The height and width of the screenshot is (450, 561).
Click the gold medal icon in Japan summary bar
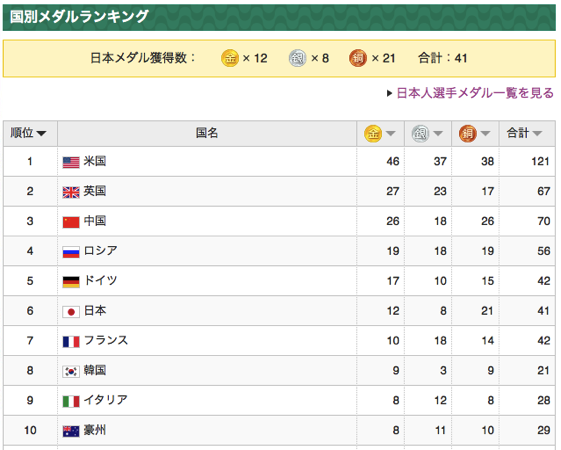pyautogui.click(x=230, y=58)
